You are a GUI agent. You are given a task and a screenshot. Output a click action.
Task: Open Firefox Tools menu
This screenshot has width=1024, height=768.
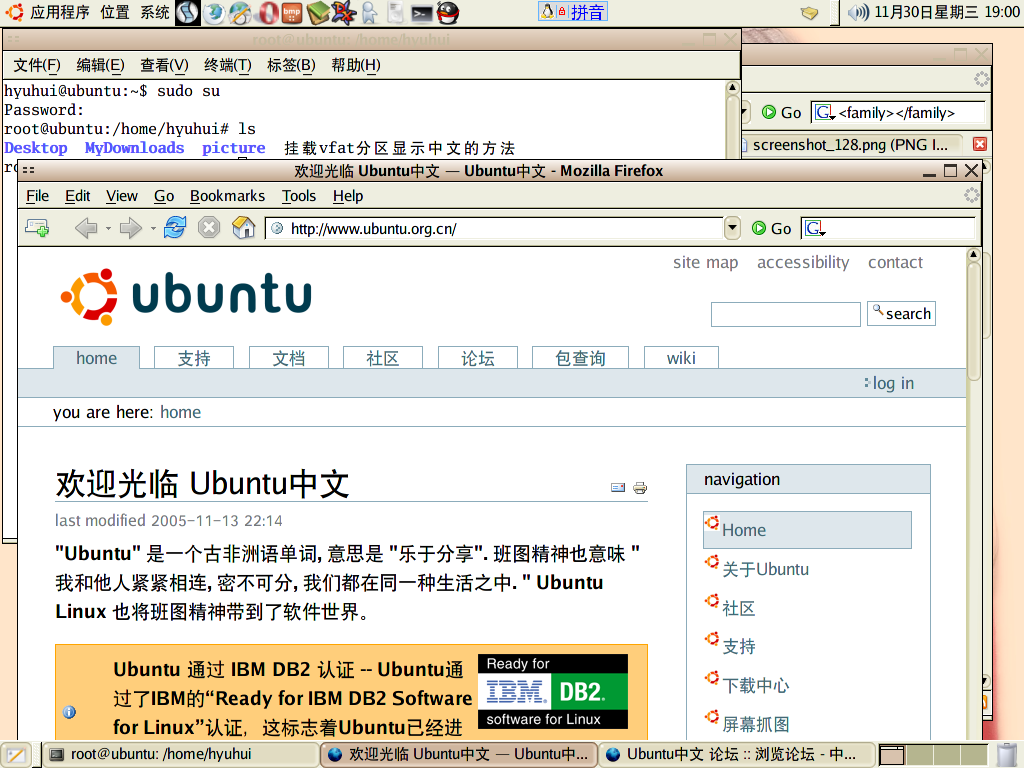coord(298,196)
